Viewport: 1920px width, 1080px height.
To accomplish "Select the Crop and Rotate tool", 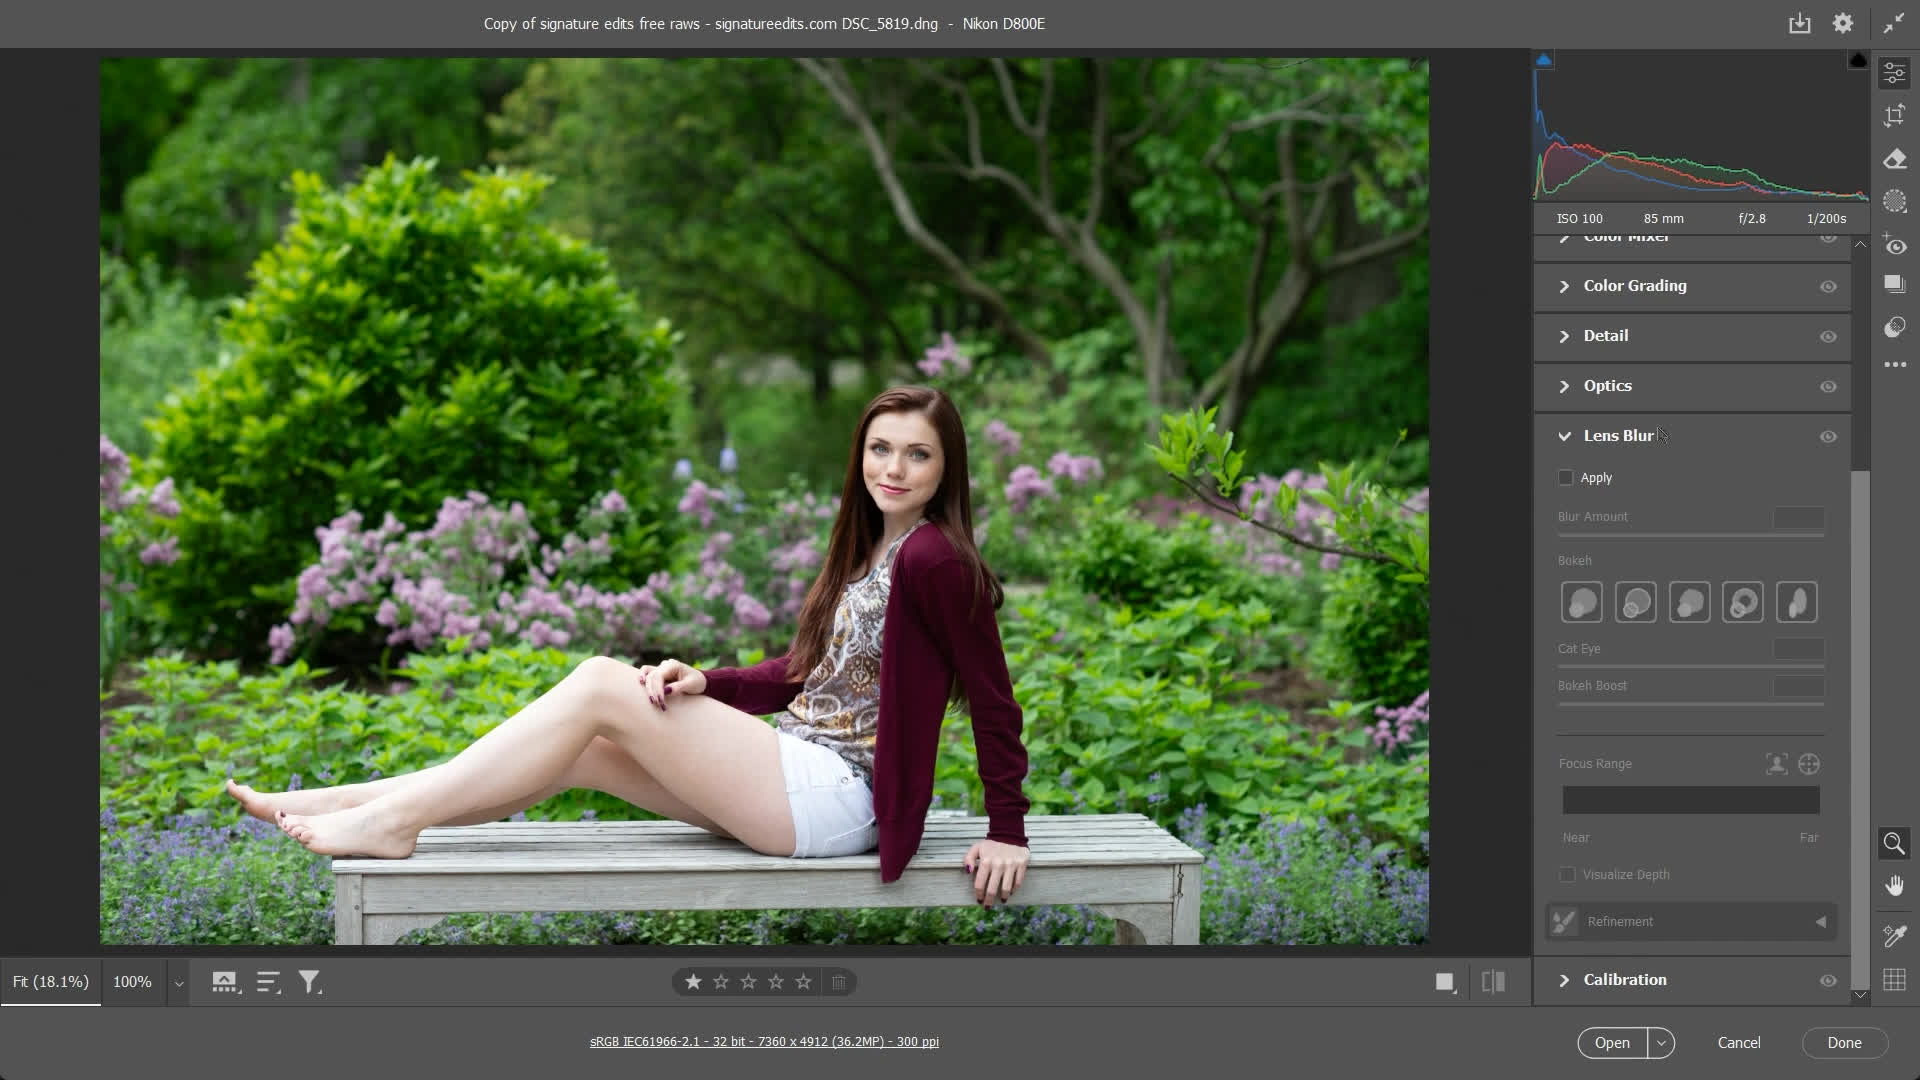I will [x=1894, y=116].
